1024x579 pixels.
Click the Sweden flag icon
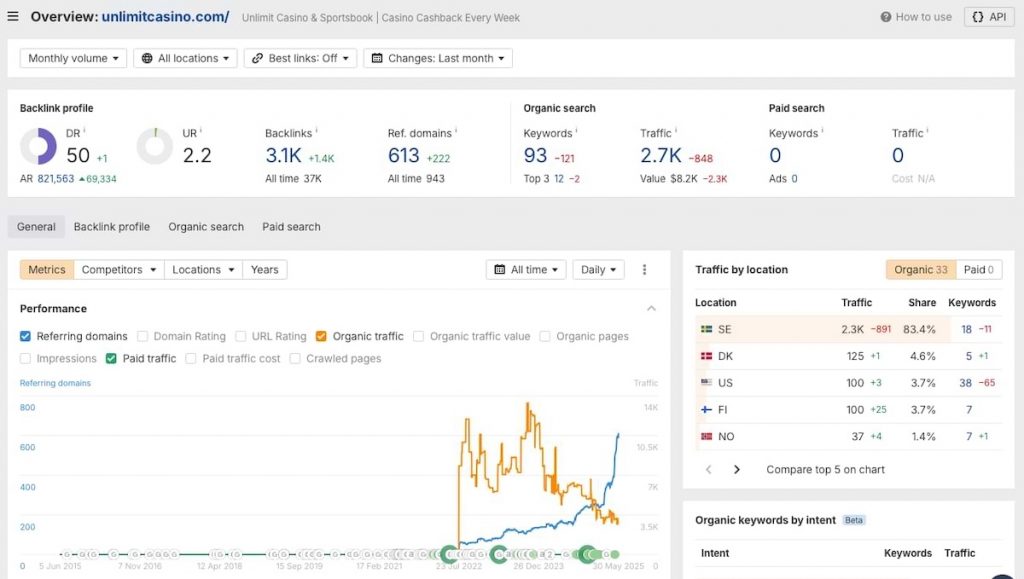point(707,329)
